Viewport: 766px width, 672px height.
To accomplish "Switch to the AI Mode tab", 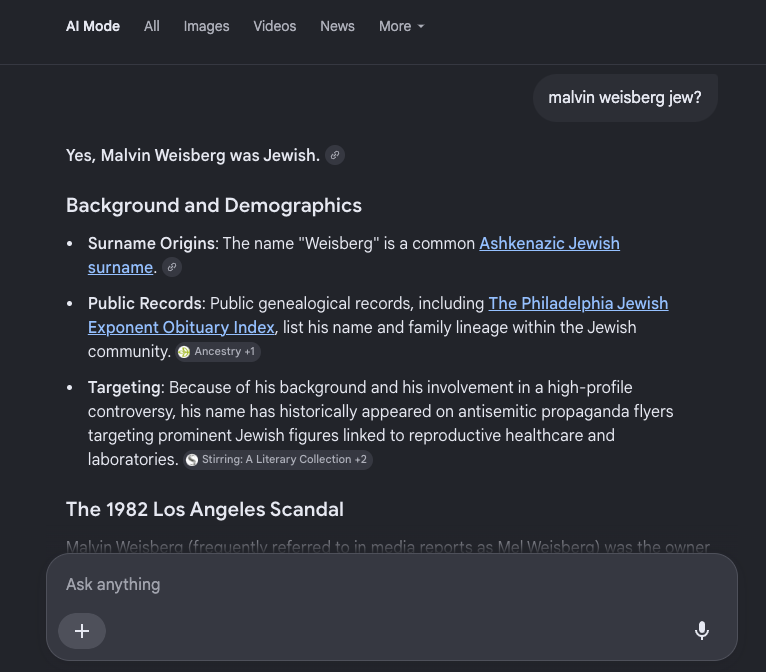I will tap(93, 26).
